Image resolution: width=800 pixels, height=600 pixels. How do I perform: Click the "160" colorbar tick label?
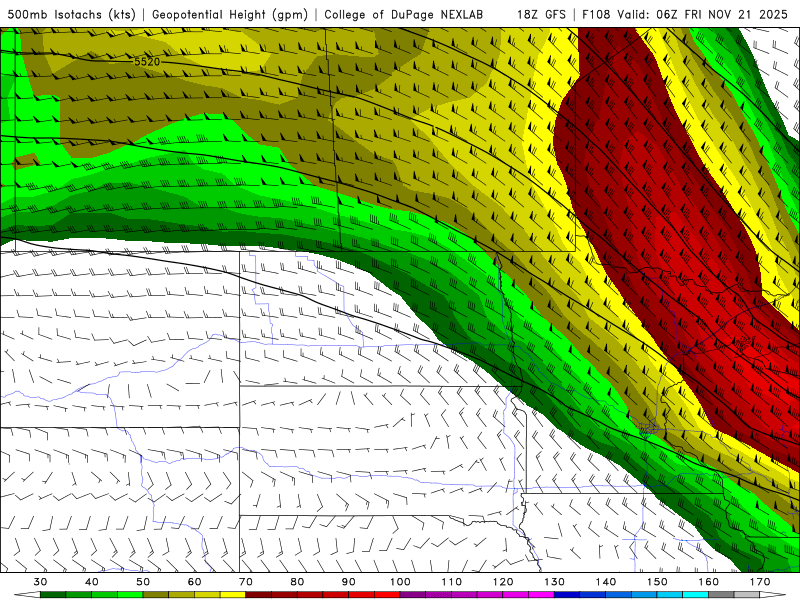[x=709, y=582]
